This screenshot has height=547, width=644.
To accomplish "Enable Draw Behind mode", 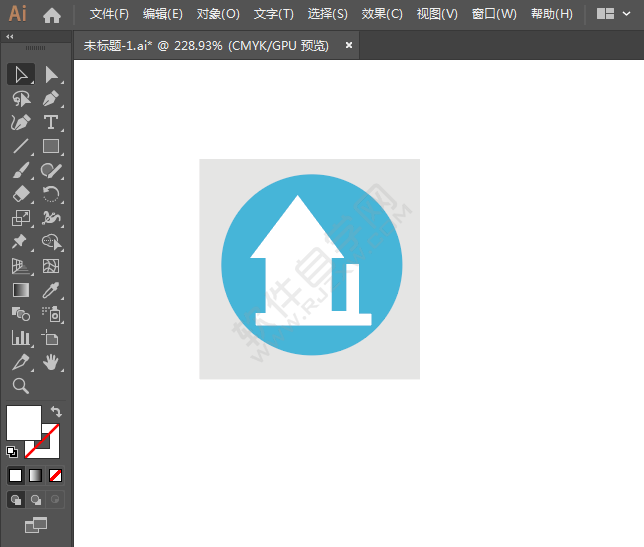I will pos(36,500).
